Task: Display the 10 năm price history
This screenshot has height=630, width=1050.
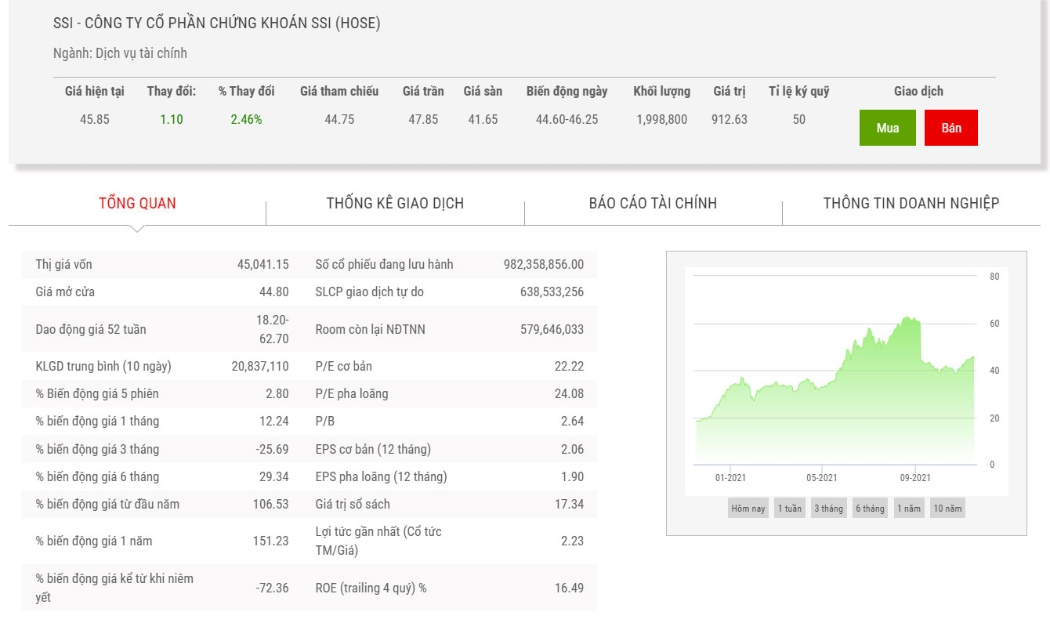Action: (x=948, y=508)
